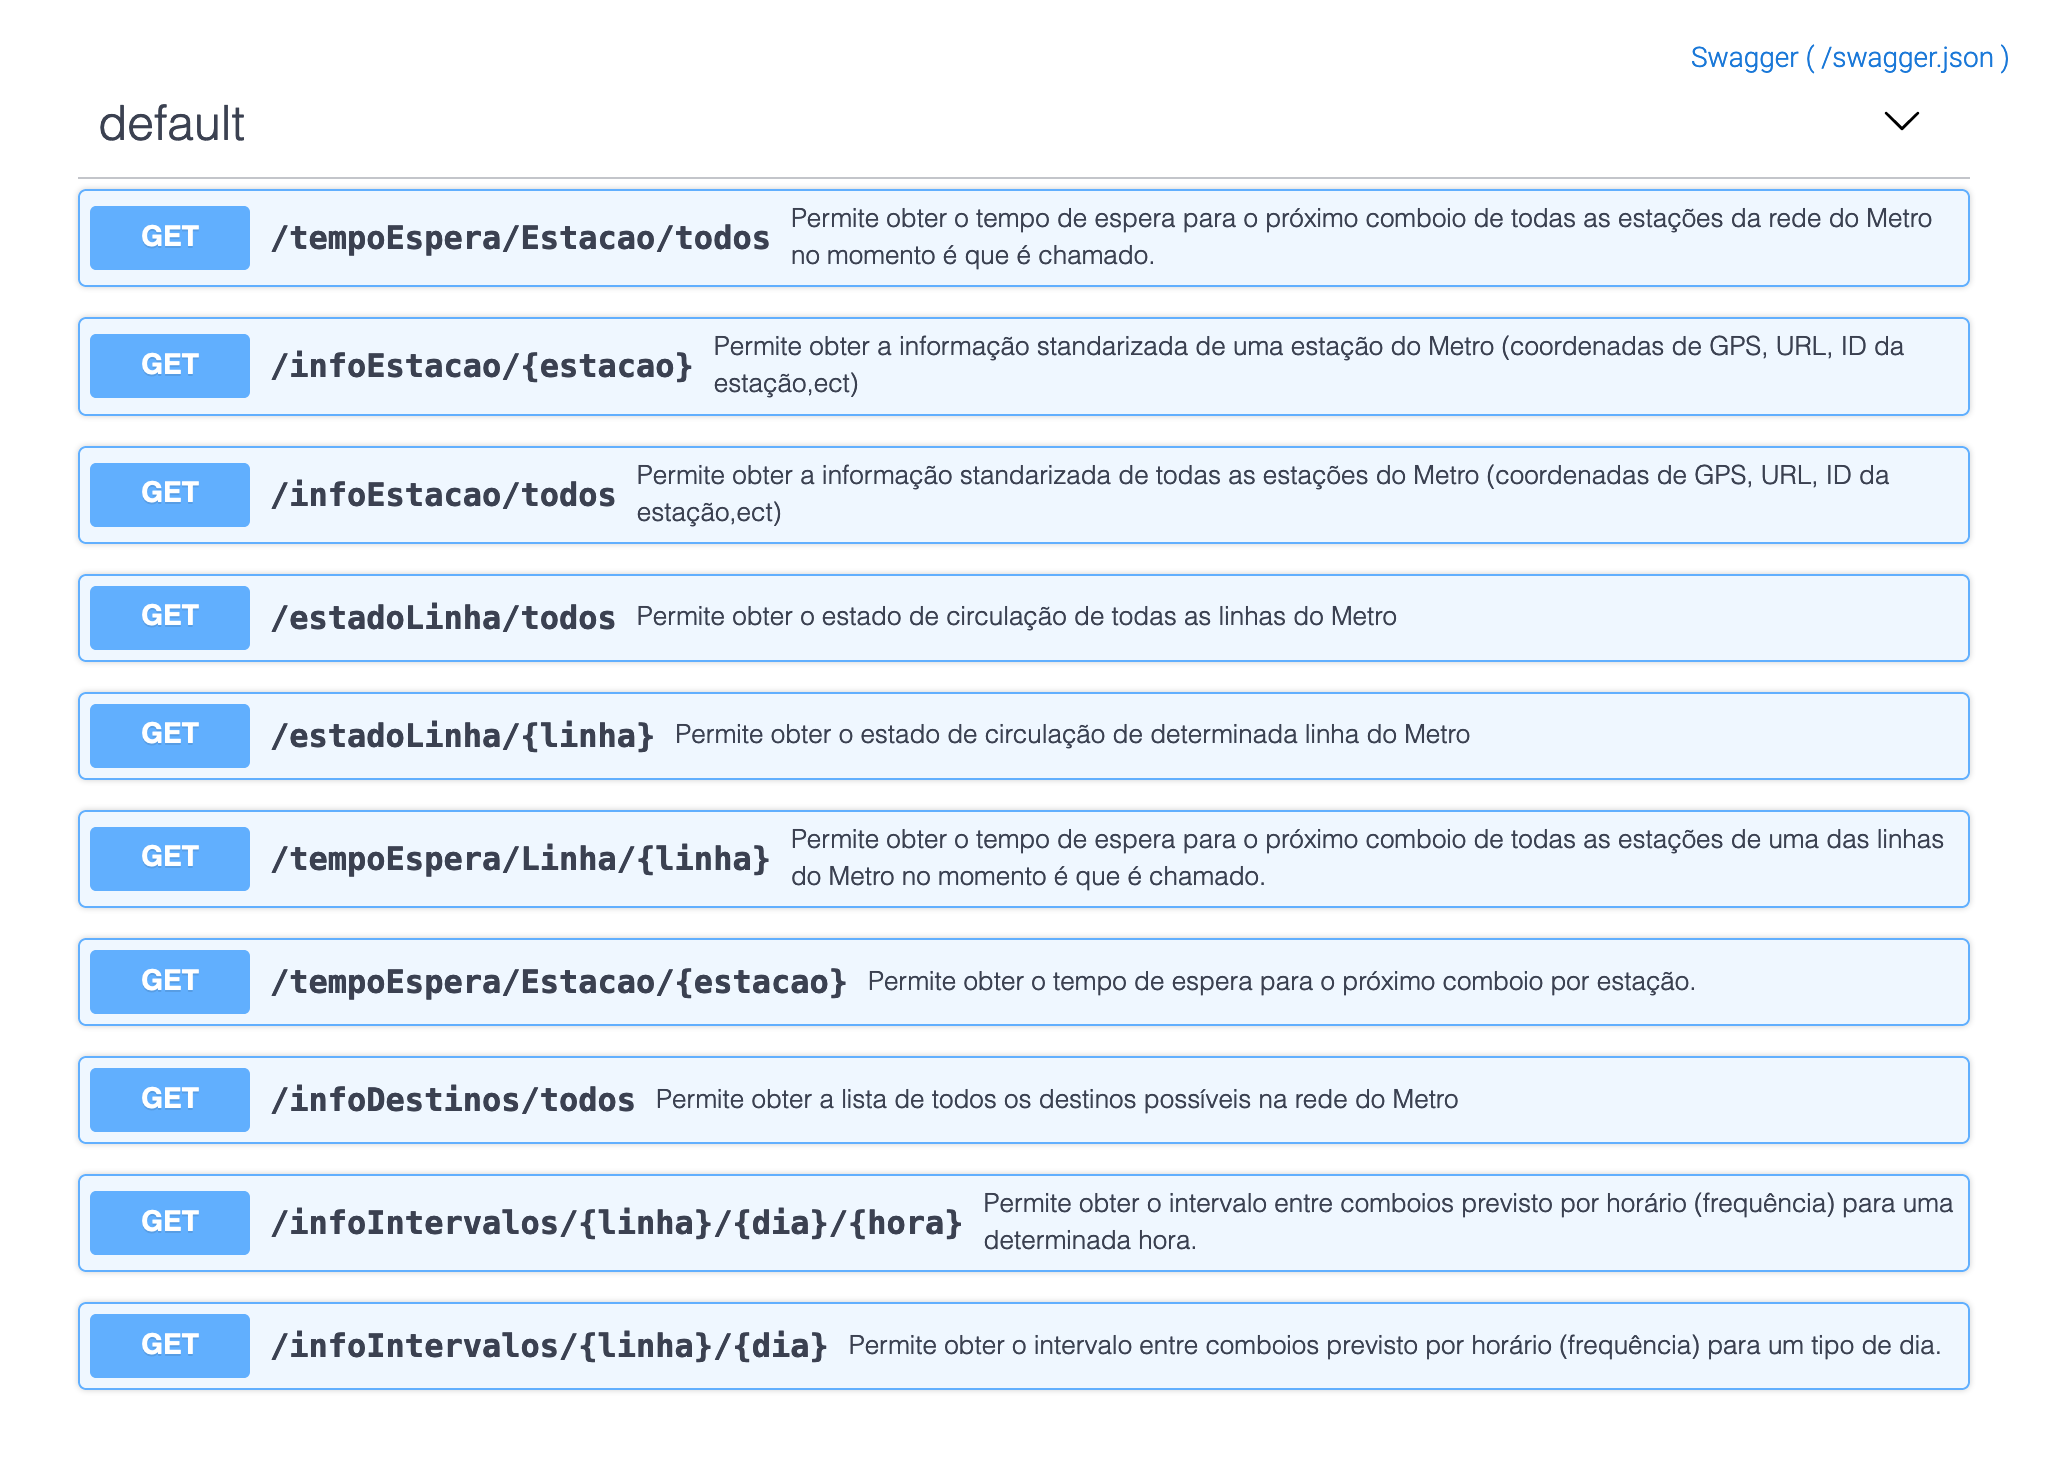Expand the /infoIntervalos/{linha}/{dia}/{hora} endpoint path
This screenshot has height=1460, width=2048.
pyautogui.click(x=617, y=1223)
